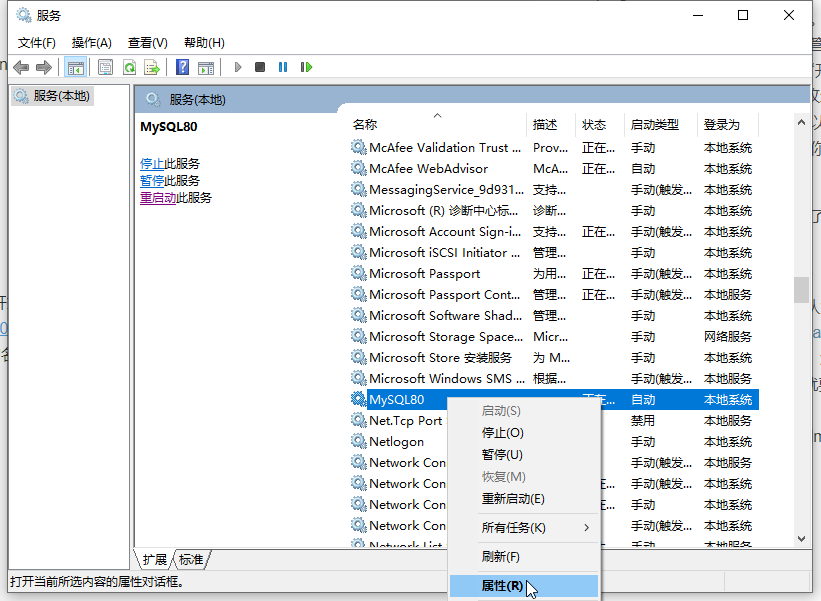Click the 重启动 link to restart the service

coord(158,198)
